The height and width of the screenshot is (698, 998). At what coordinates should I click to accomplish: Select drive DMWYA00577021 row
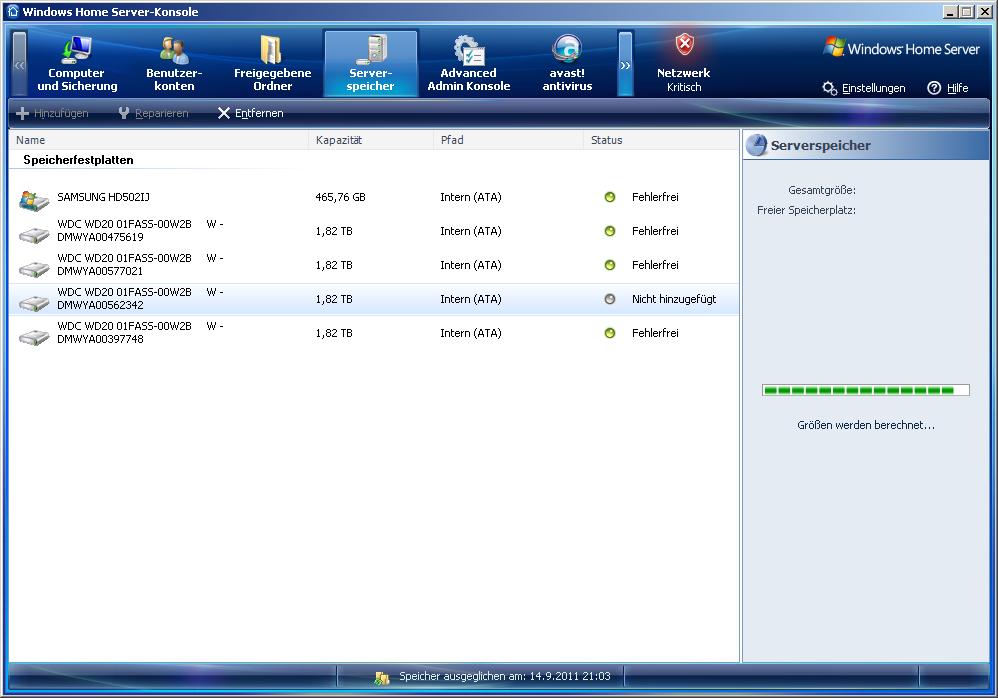click(x=374, y=265)
